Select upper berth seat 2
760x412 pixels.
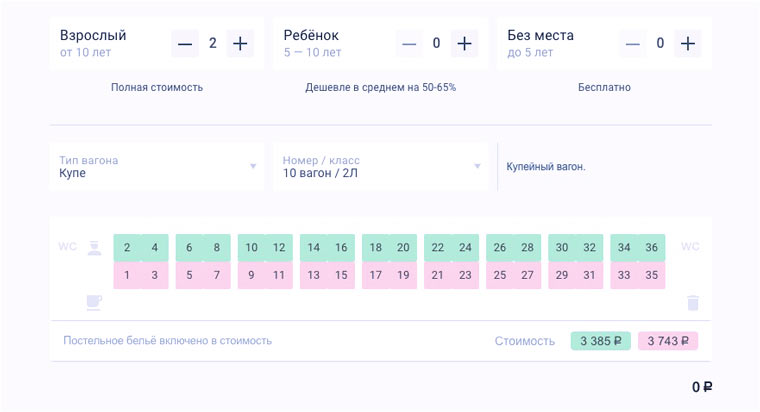coord(127,248)
